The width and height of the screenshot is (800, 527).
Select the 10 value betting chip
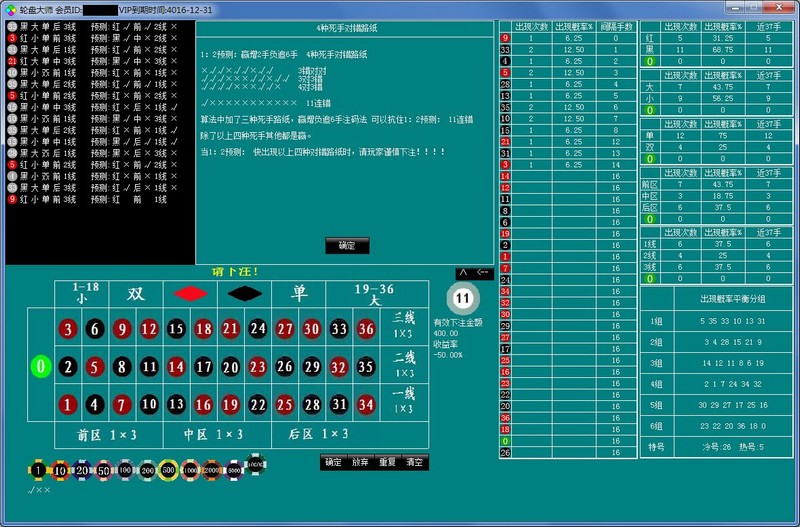click(60, 469)
